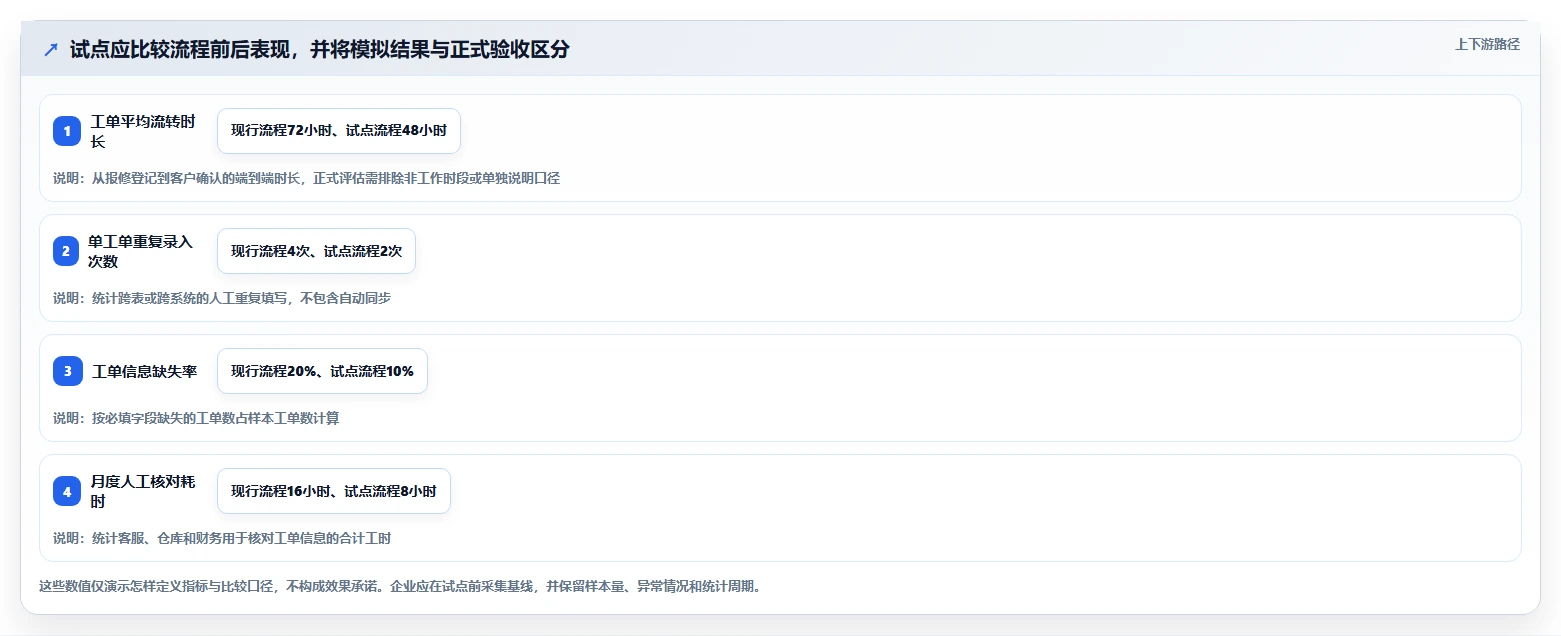Click the metric name 单工单重复录入次数
The width and height of the screenshot is (1561, 636).
click(141, 251)
